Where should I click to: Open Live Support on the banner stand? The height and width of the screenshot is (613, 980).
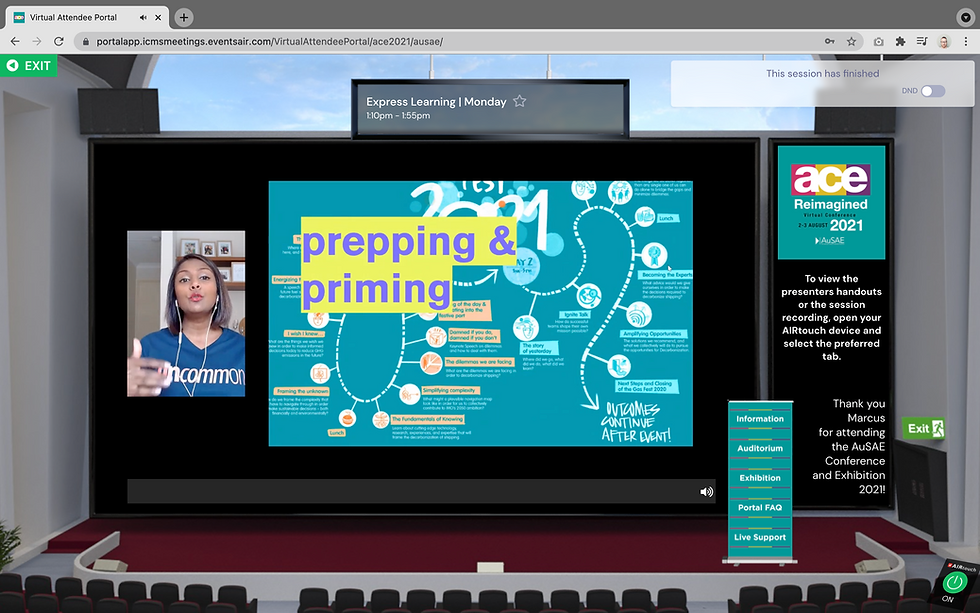[760, 537]
